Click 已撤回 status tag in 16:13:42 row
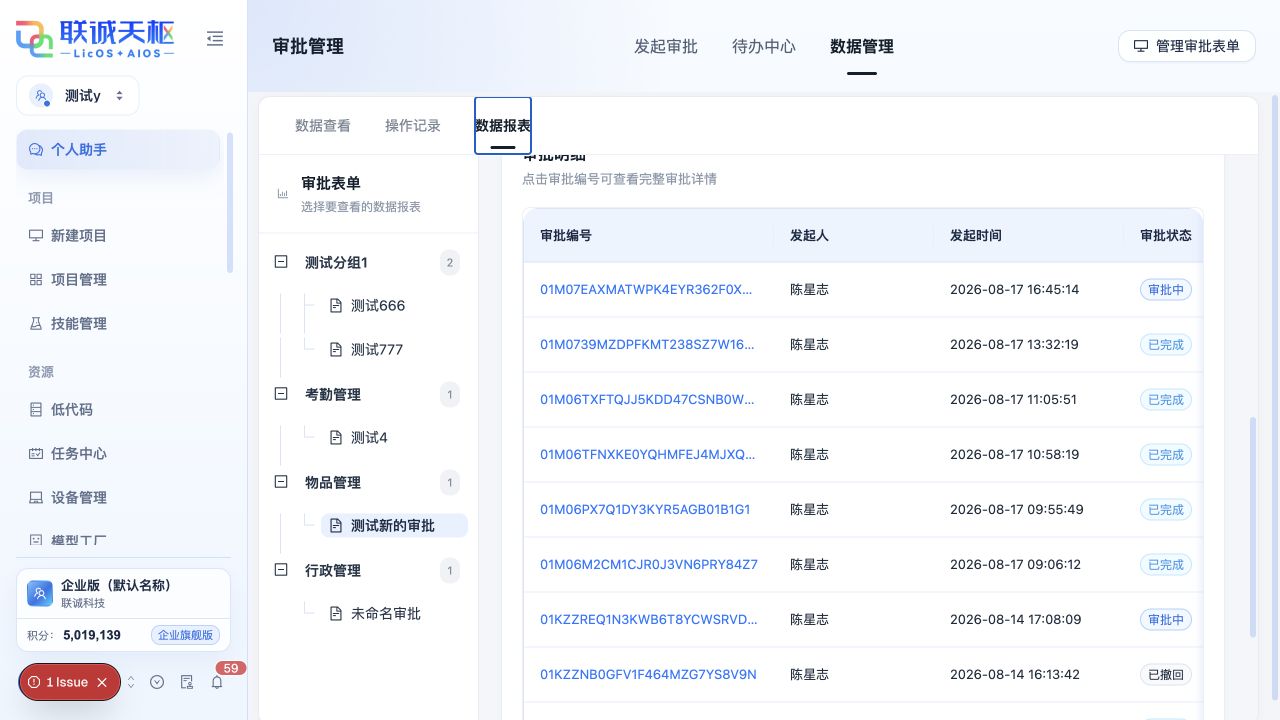The image size is (1280, 720). coord(1166,675)
